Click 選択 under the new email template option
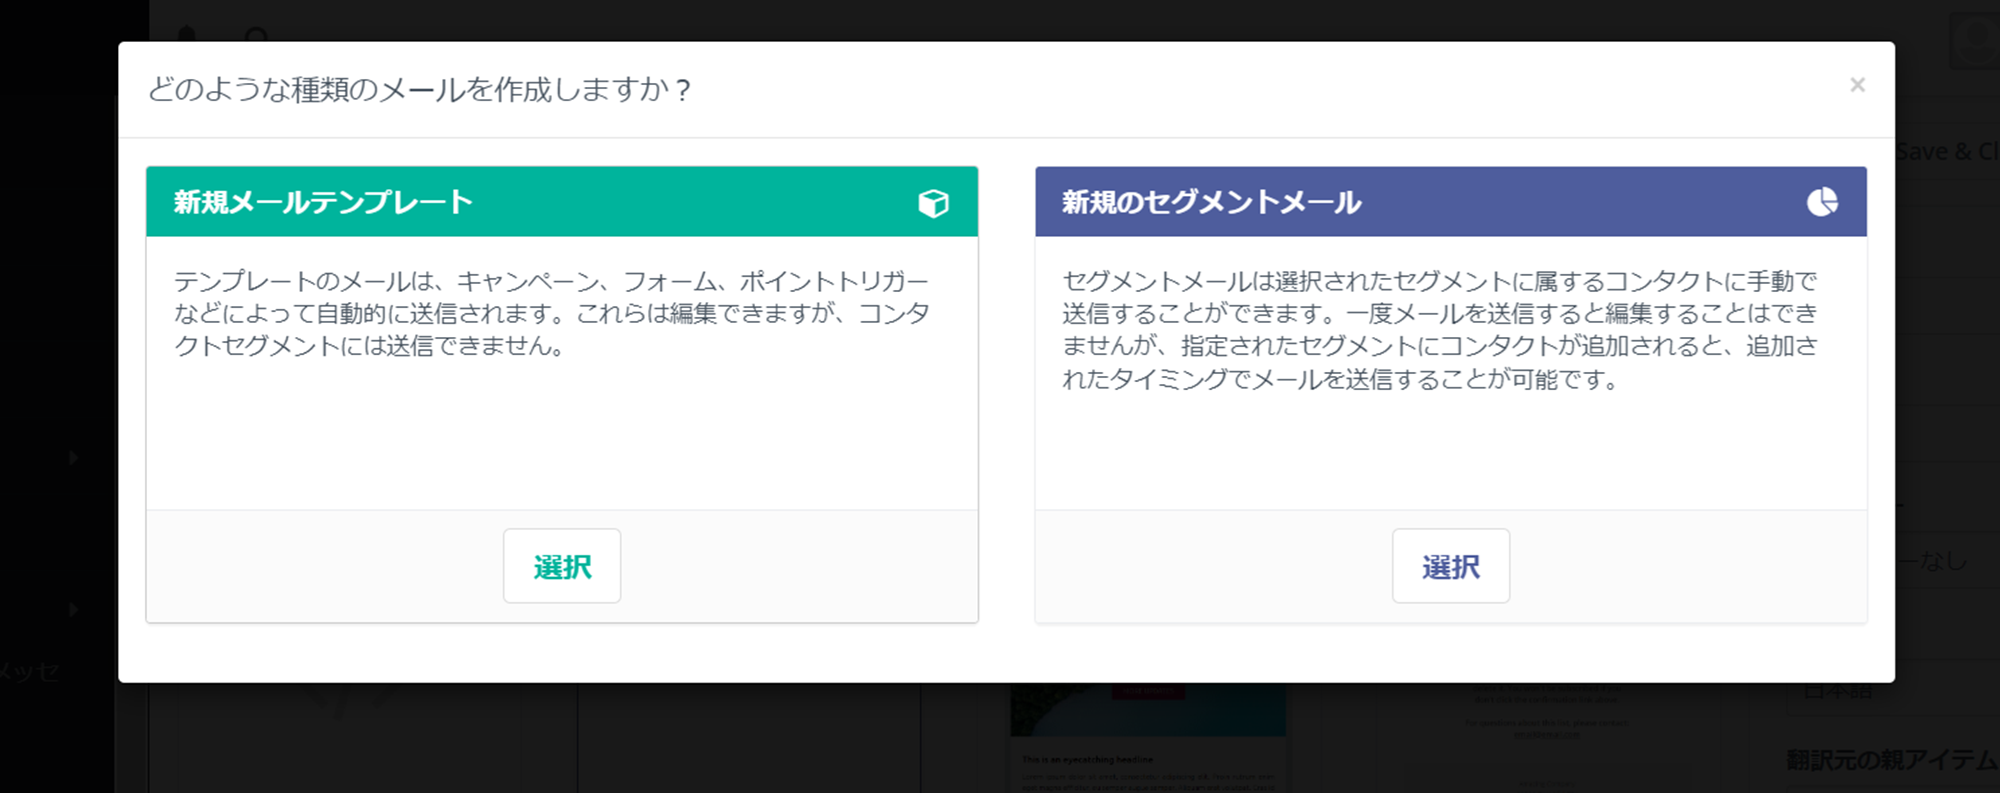 point(562,566)
